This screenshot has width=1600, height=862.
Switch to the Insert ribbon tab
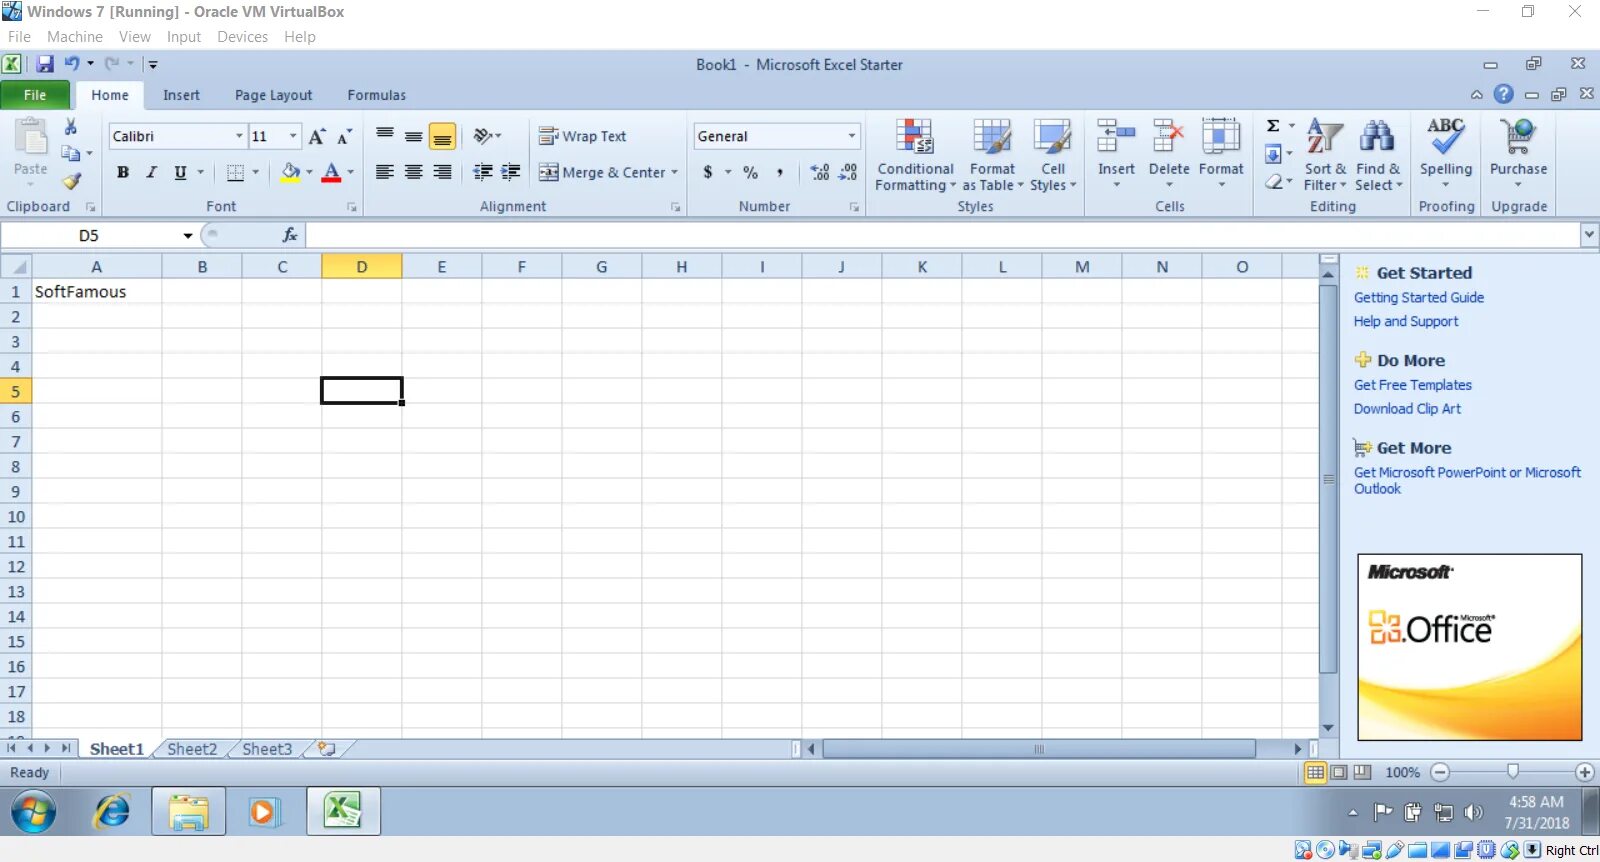181,95
